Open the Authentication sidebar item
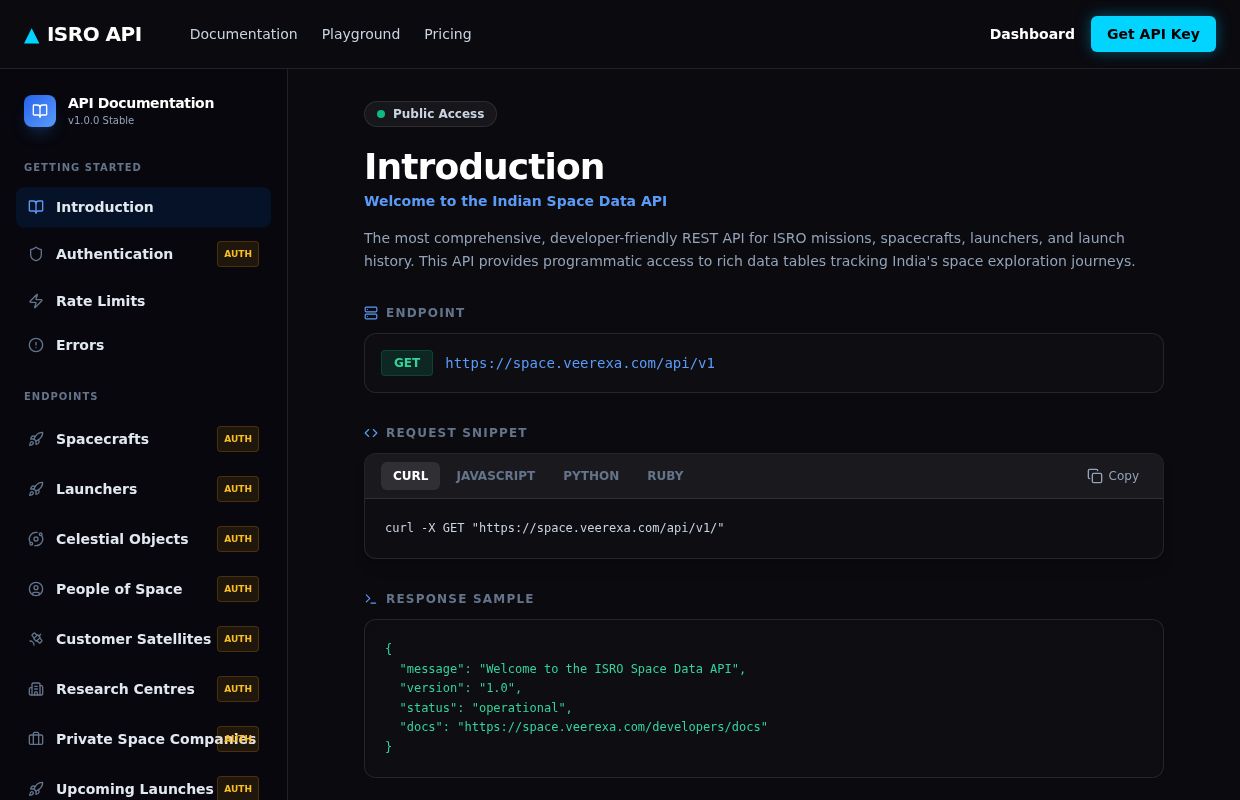This screenshot has height=800, width=1240. (x=143, y=254)
